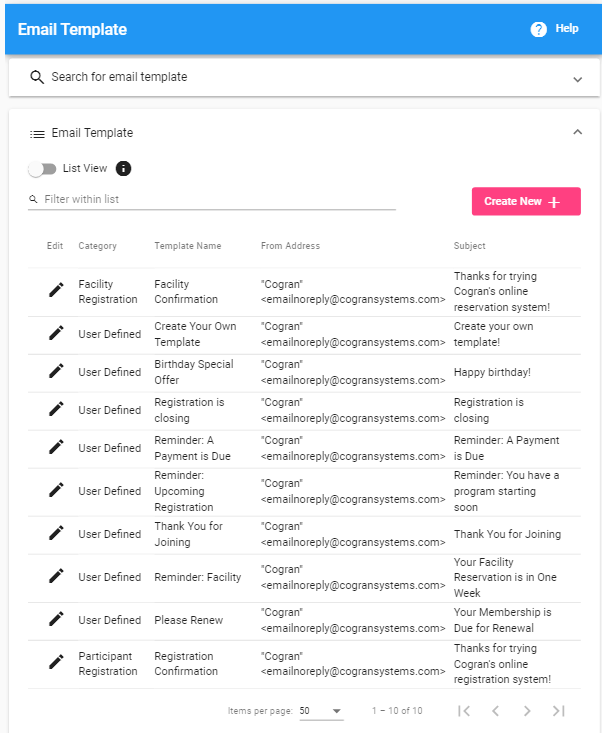This screenshot has width=602, height=733.
Task: Click the Help link in header
Action: point(566,29)
